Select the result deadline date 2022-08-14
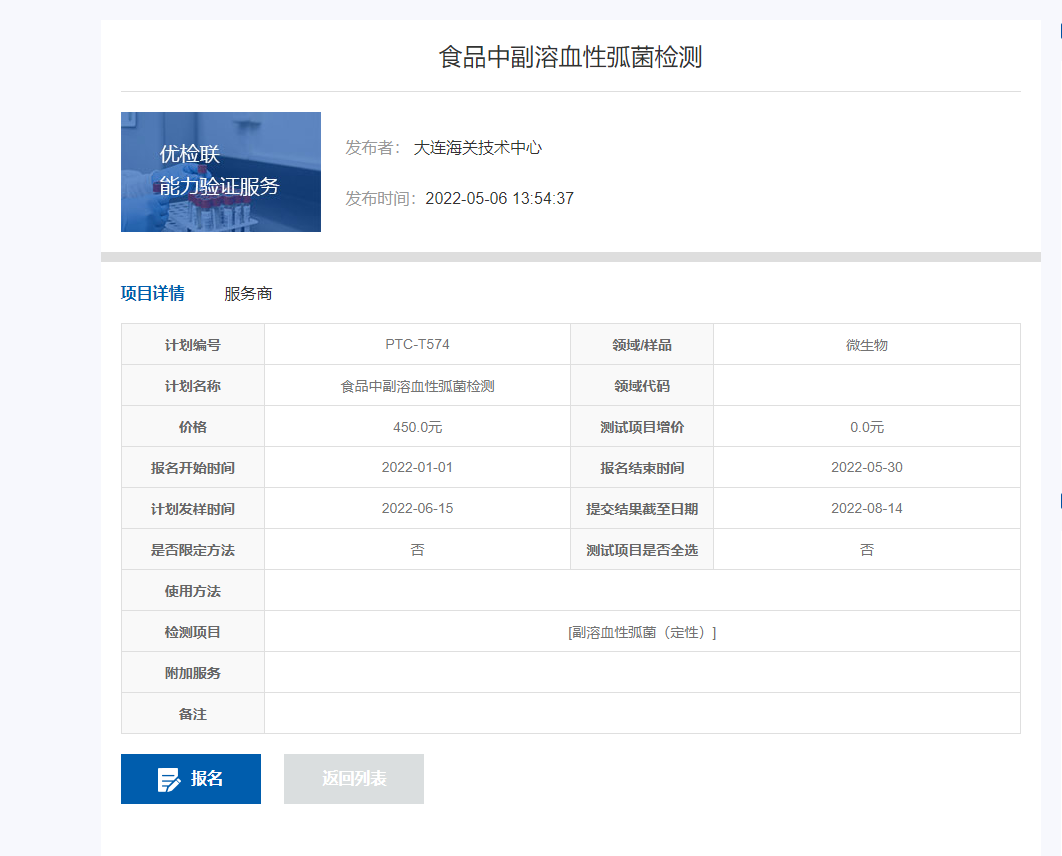Image resolution: width=1062 pixels, height=856 pixels. (x=866, y=509)
